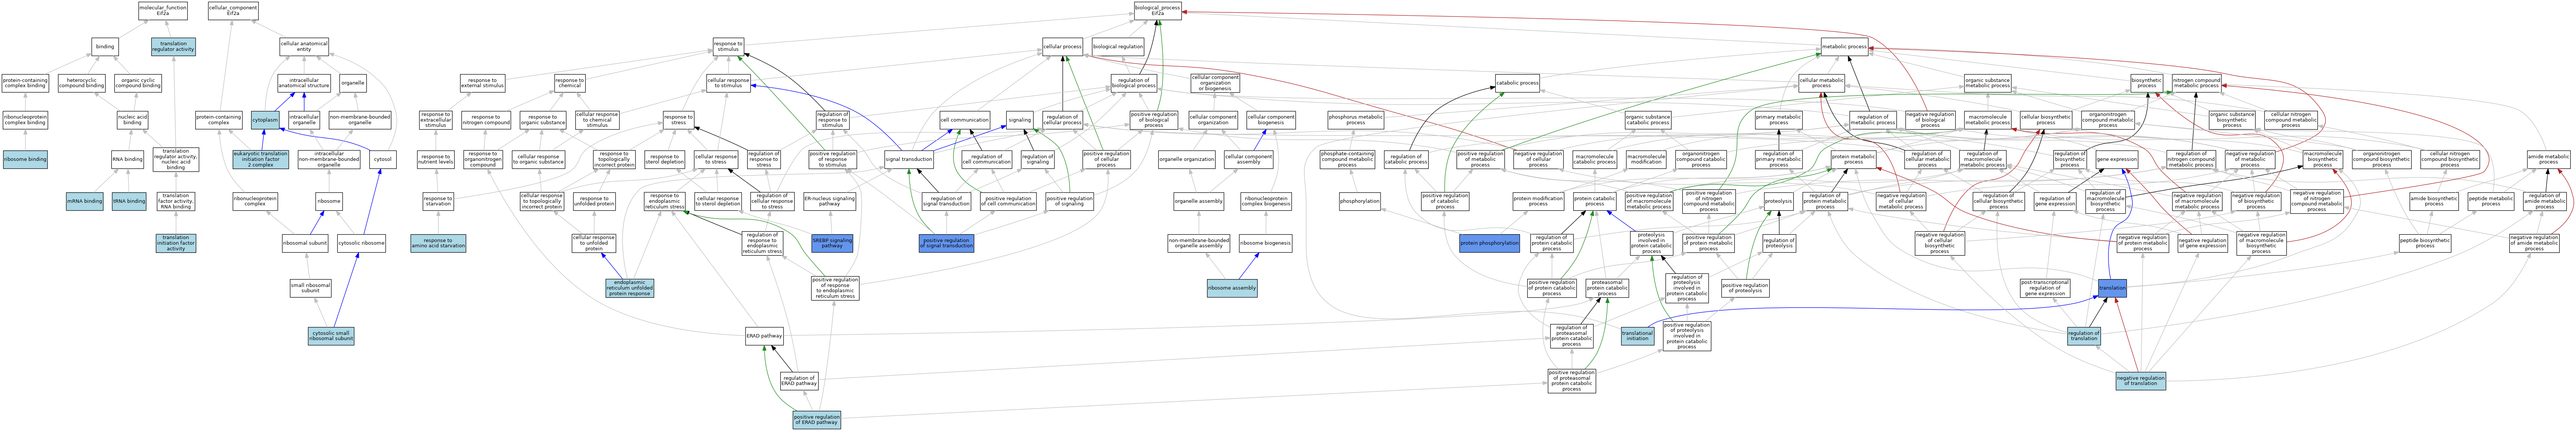
Task: Select the 'translational initiation' node
Action: coord(1637,336)
